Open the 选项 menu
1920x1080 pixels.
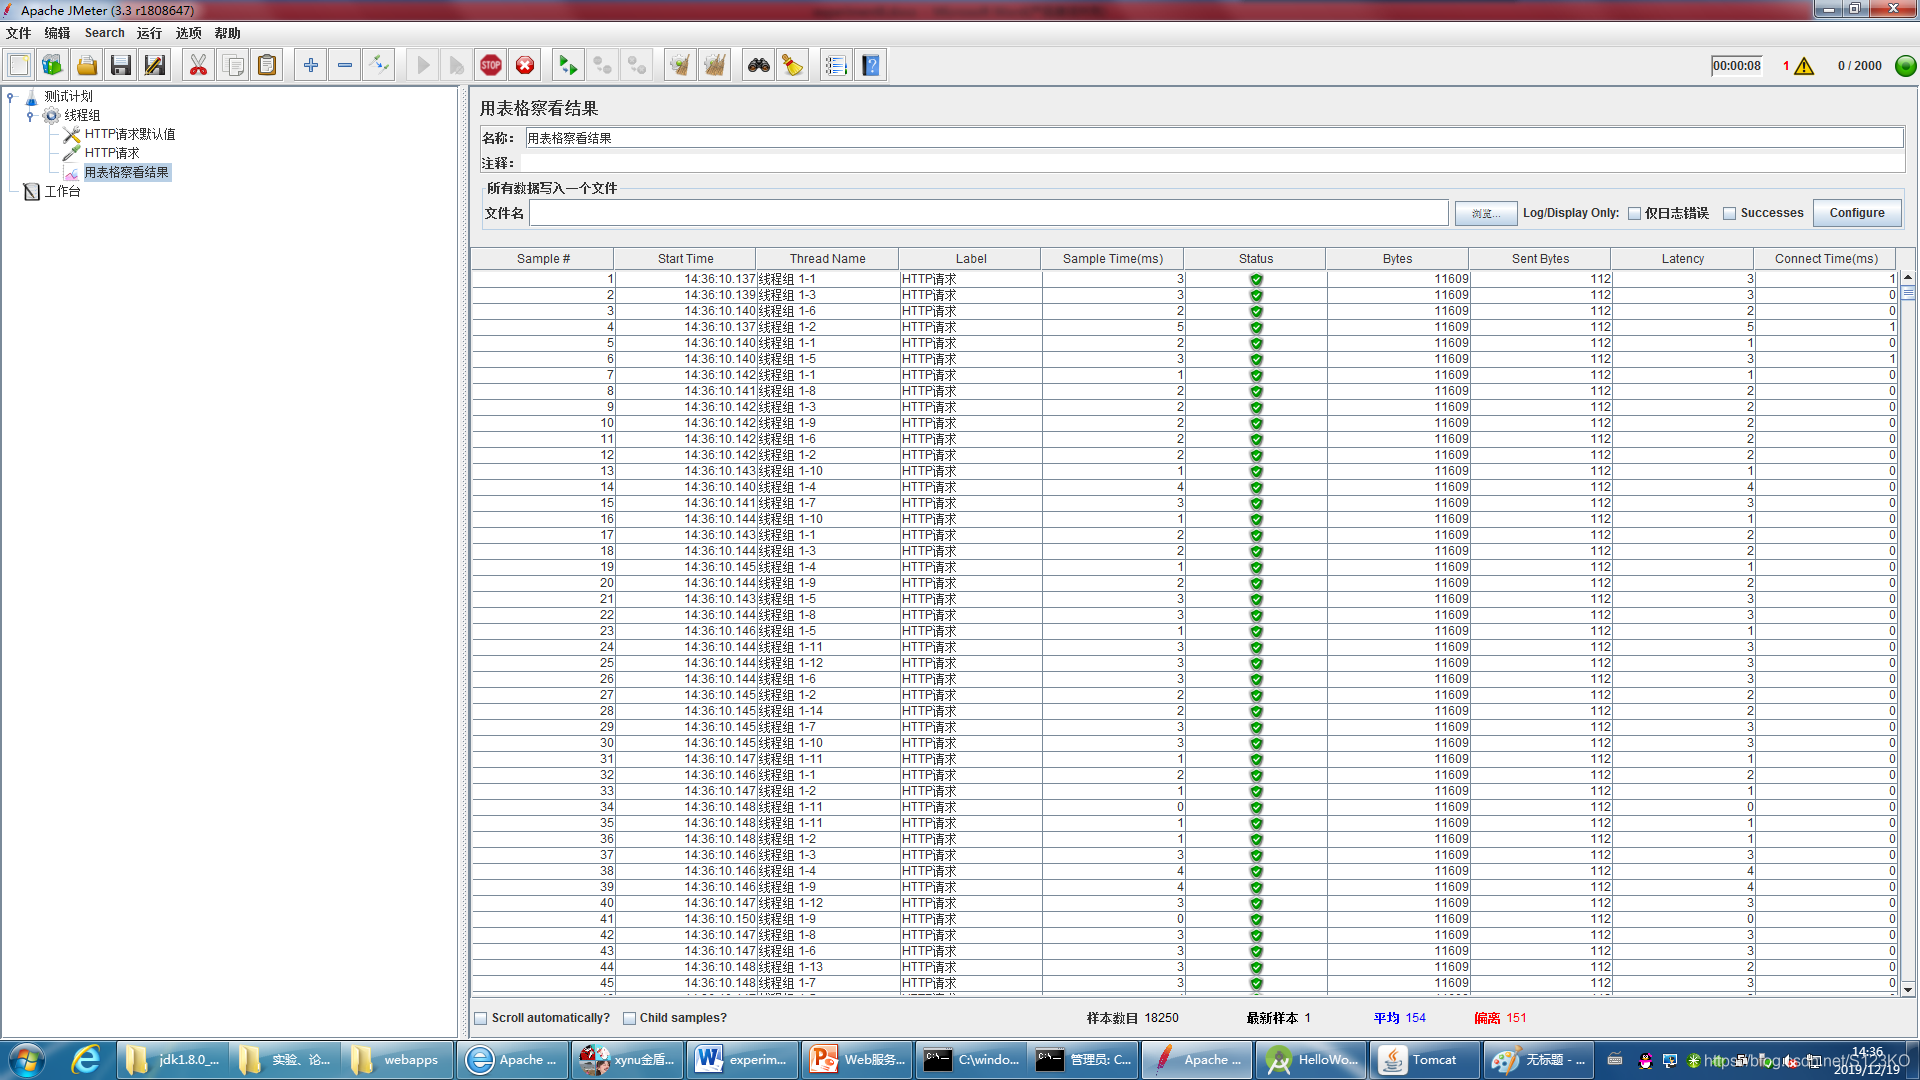[x=188, y=33]
